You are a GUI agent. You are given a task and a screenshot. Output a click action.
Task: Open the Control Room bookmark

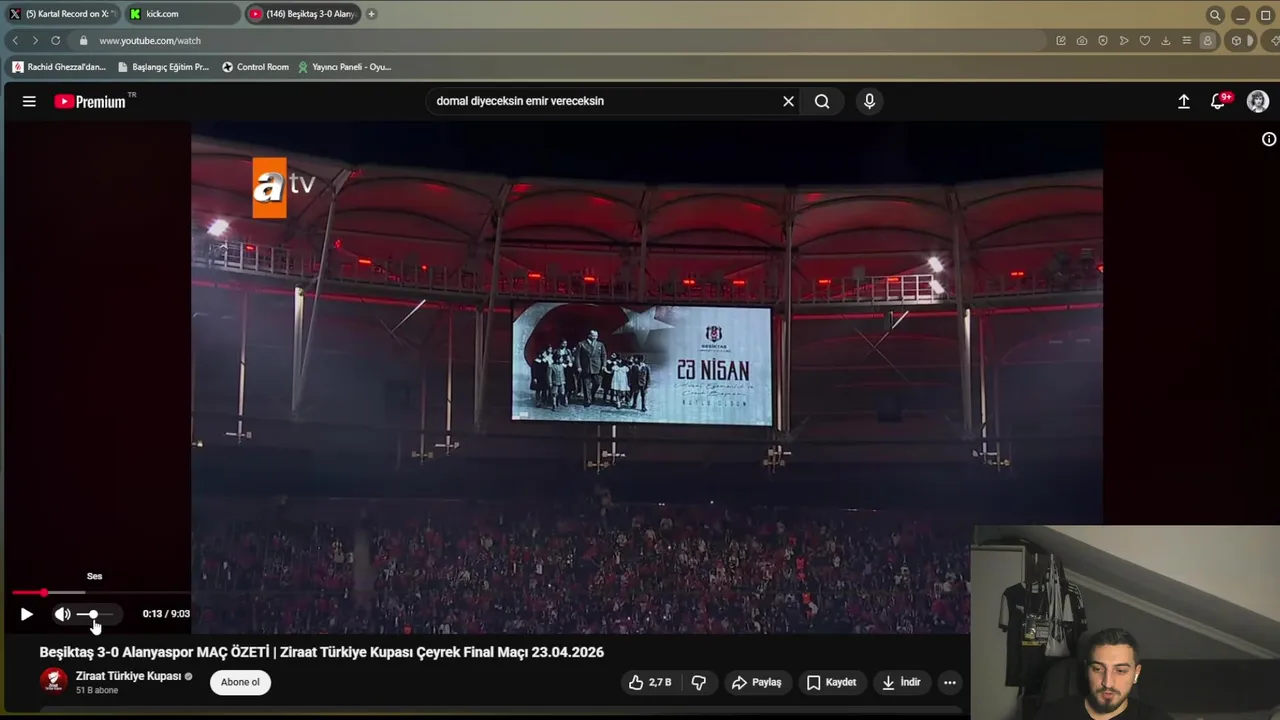255,67
